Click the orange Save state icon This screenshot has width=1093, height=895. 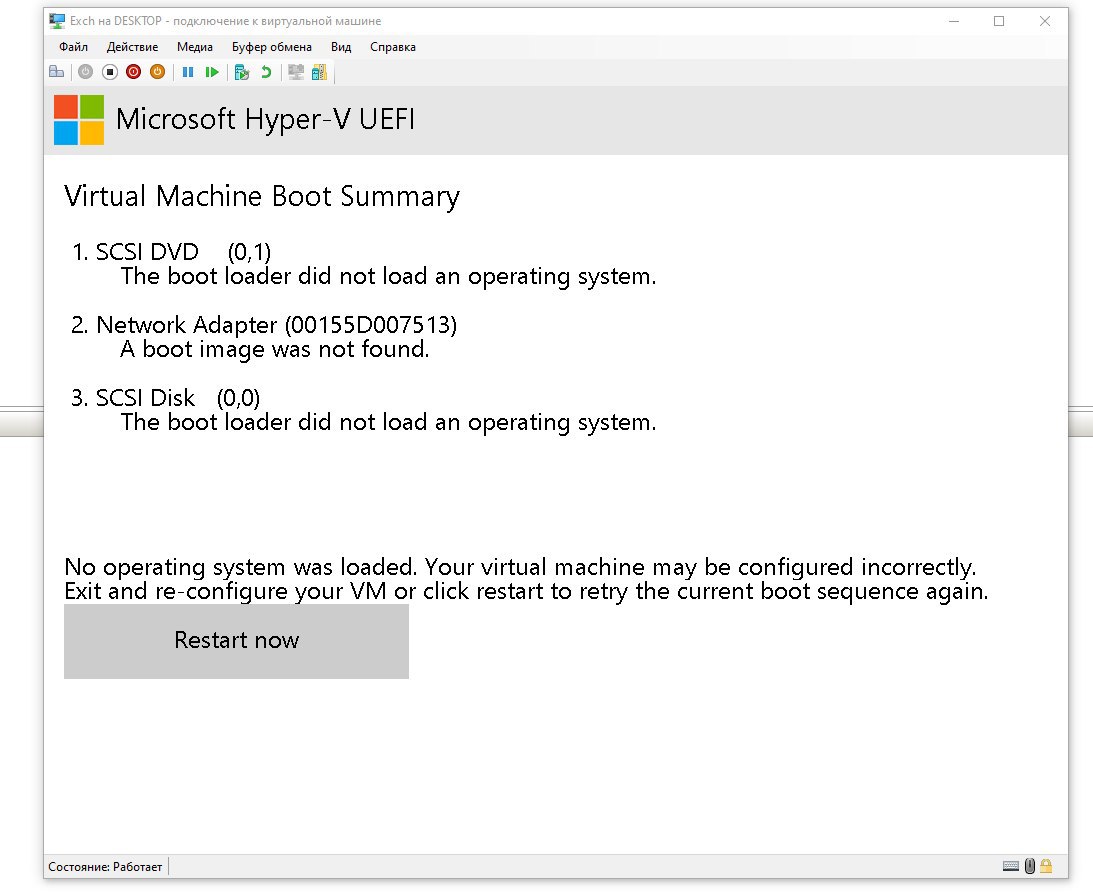pyautogui.click(x=158, y=72)
